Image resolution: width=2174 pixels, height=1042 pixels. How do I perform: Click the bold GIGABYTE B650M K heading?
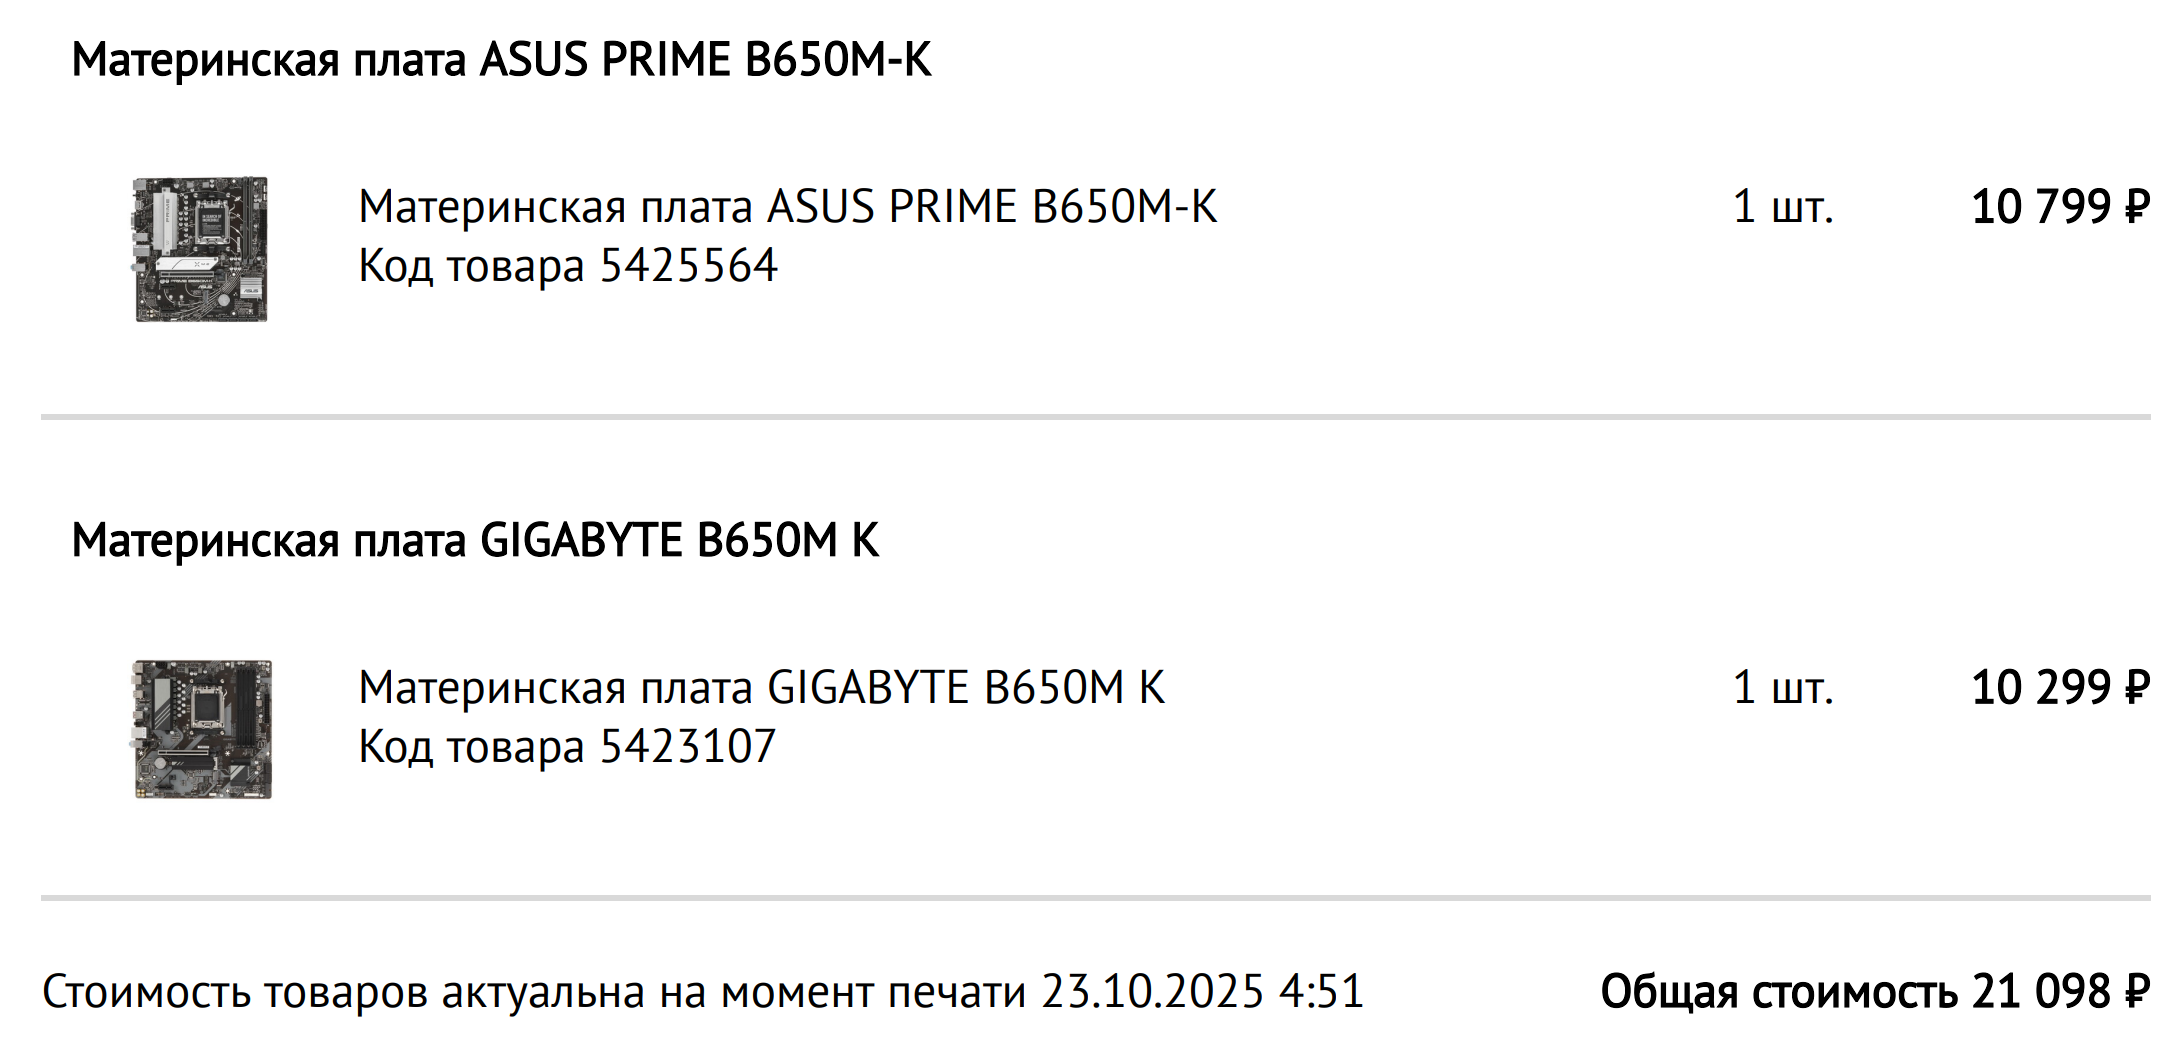point(475,541)
